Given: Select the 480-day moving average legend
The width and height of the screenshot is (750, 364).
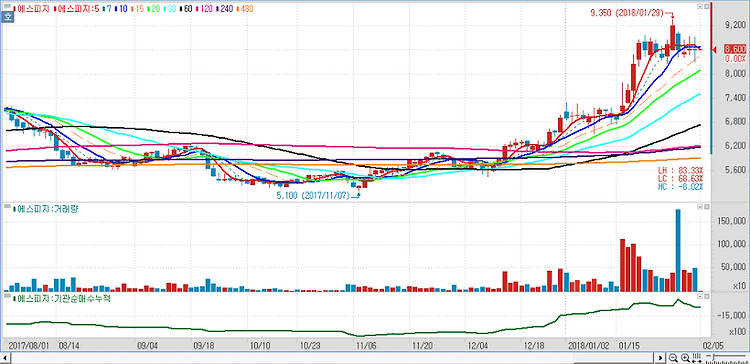Looking at the screenshot, I should (245, 9).
